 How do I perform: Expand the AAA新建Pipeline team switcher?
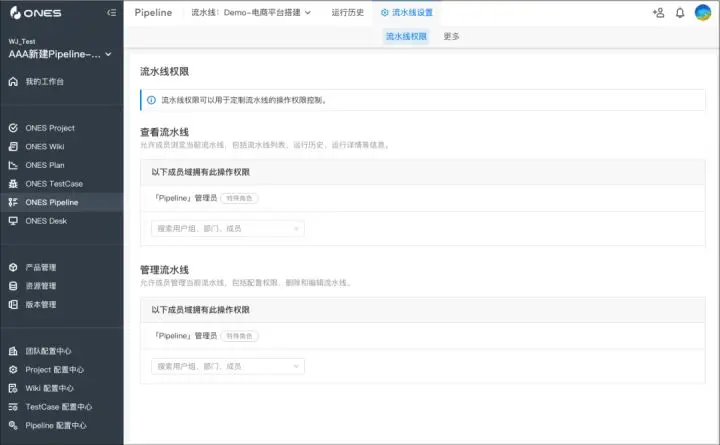pyautogui.click(x=60, y=54)
